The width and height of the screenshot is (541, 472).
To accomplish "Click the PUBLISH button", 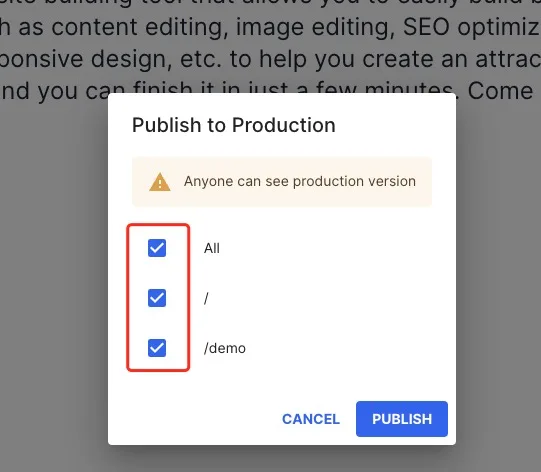I will [402, 419].
